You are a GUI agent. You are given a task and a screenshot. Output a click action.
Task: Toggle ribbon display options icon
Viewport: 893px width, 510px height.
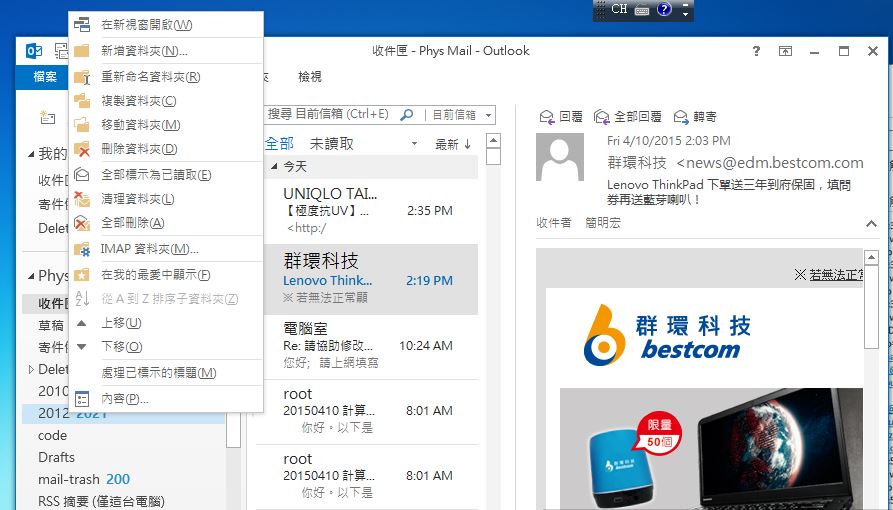pyautogui.click(x=785, y=51)
